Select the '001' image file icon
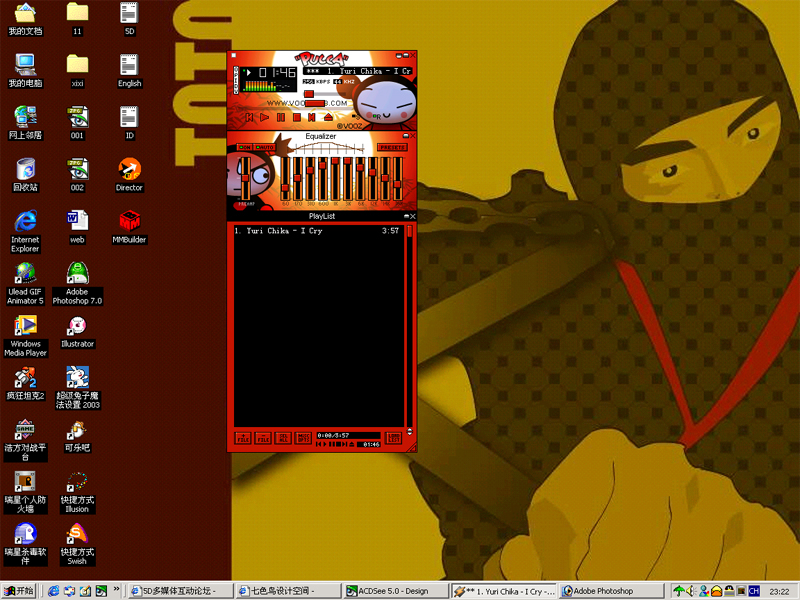 click(x=77, y=123)
